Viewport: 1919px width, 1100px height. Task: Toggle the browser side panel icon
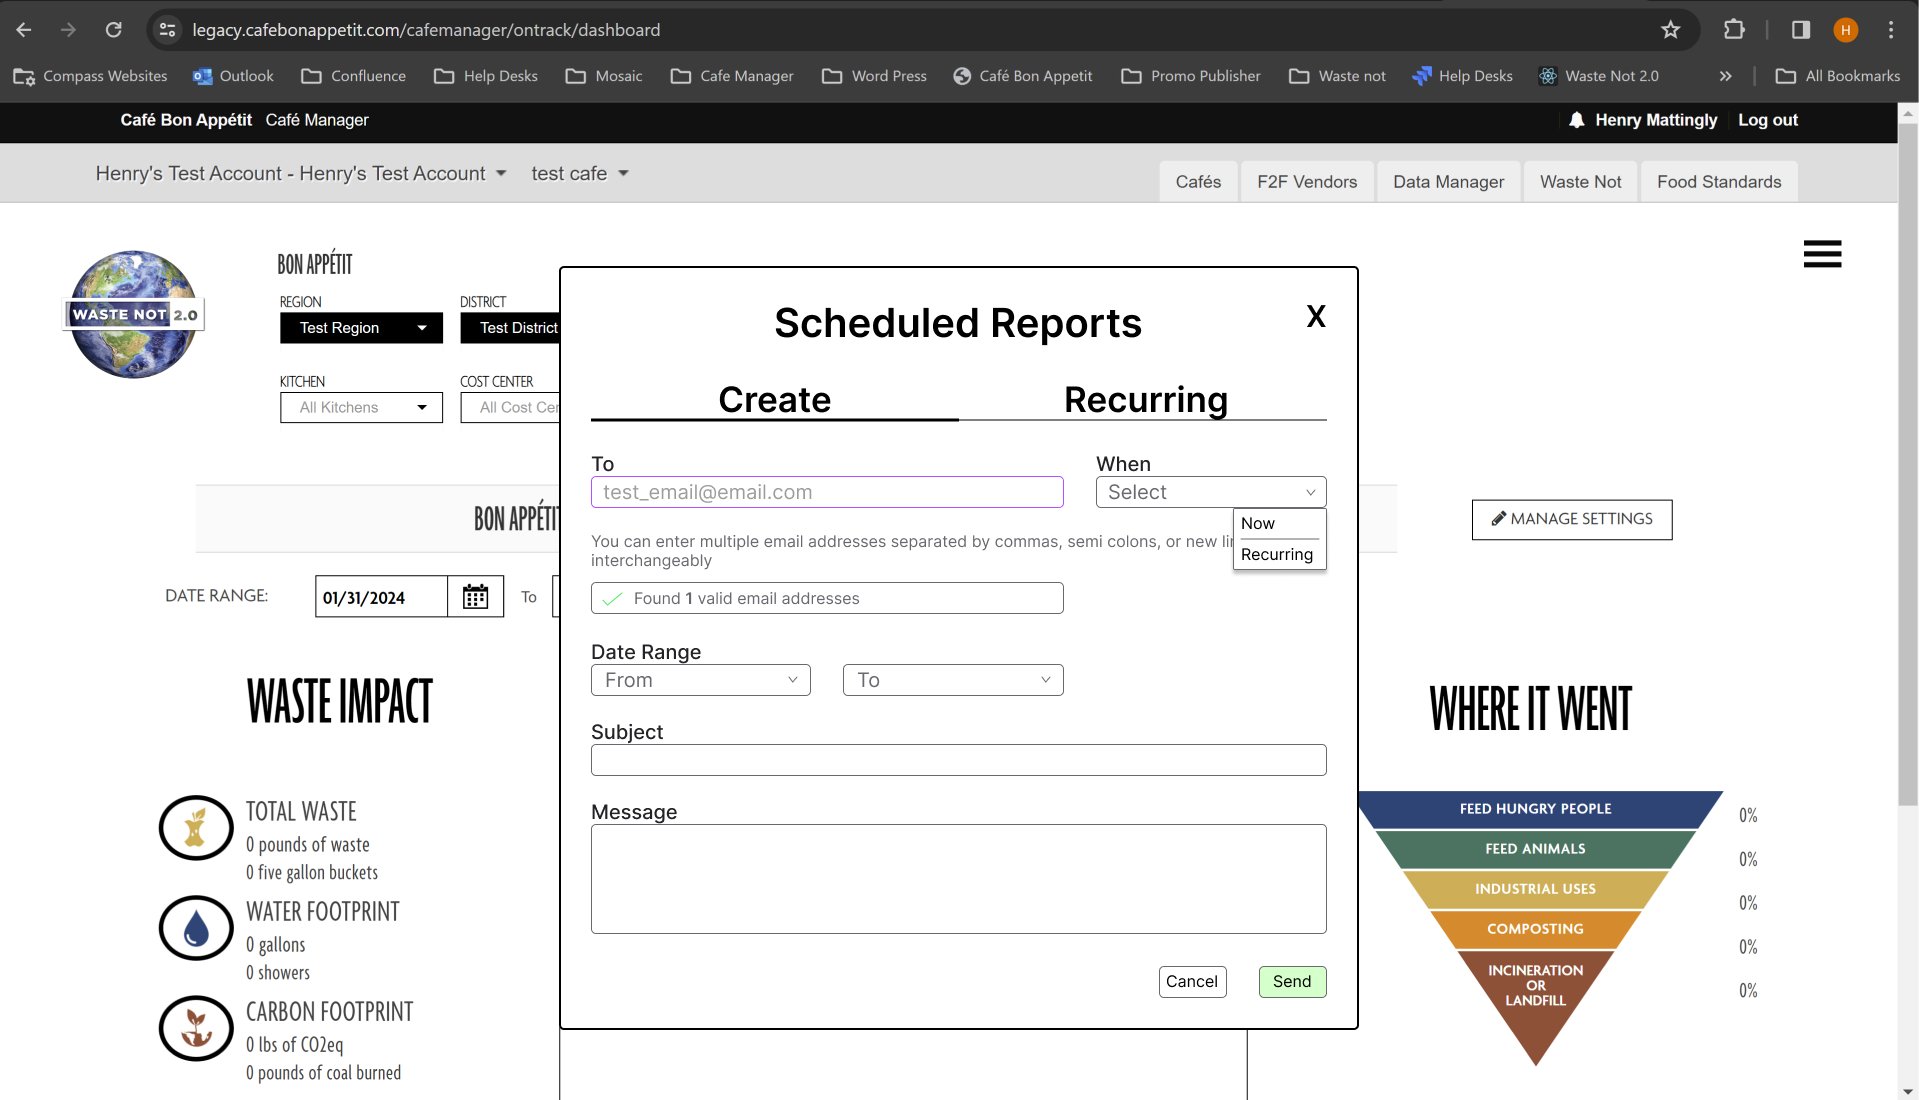coord(1801,30)
